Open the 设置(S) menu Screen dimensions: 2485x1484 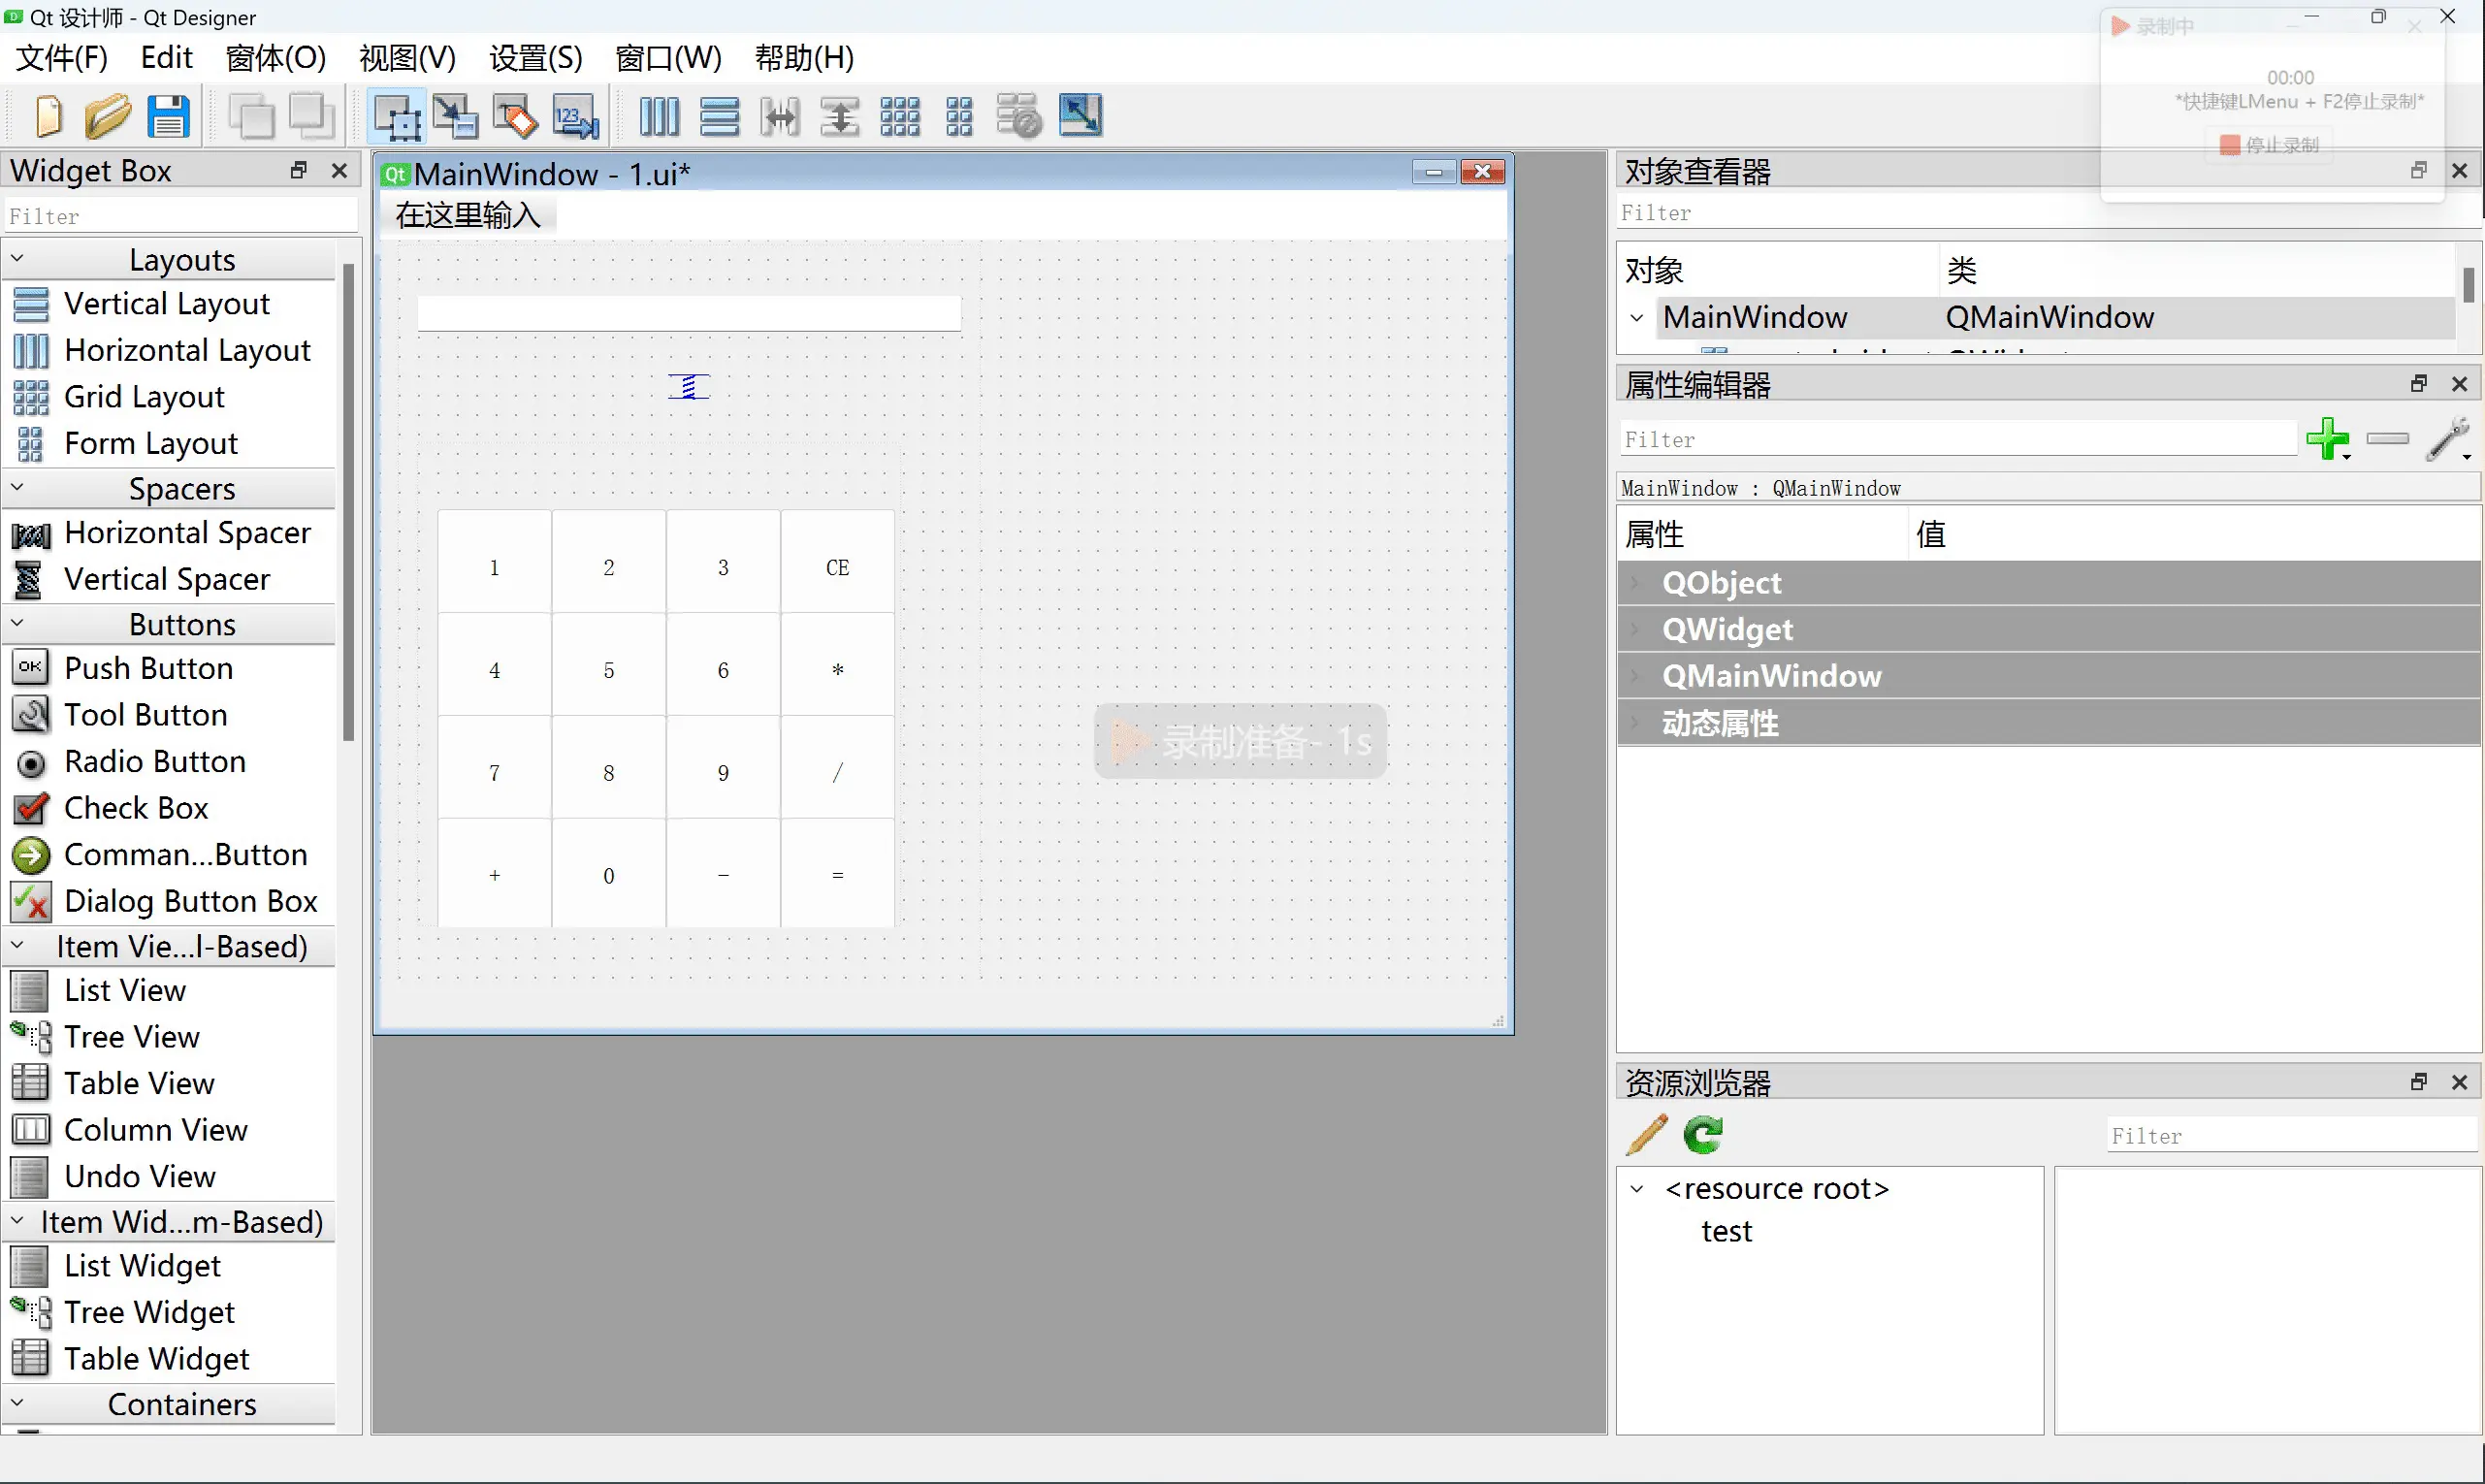point(536,58)
